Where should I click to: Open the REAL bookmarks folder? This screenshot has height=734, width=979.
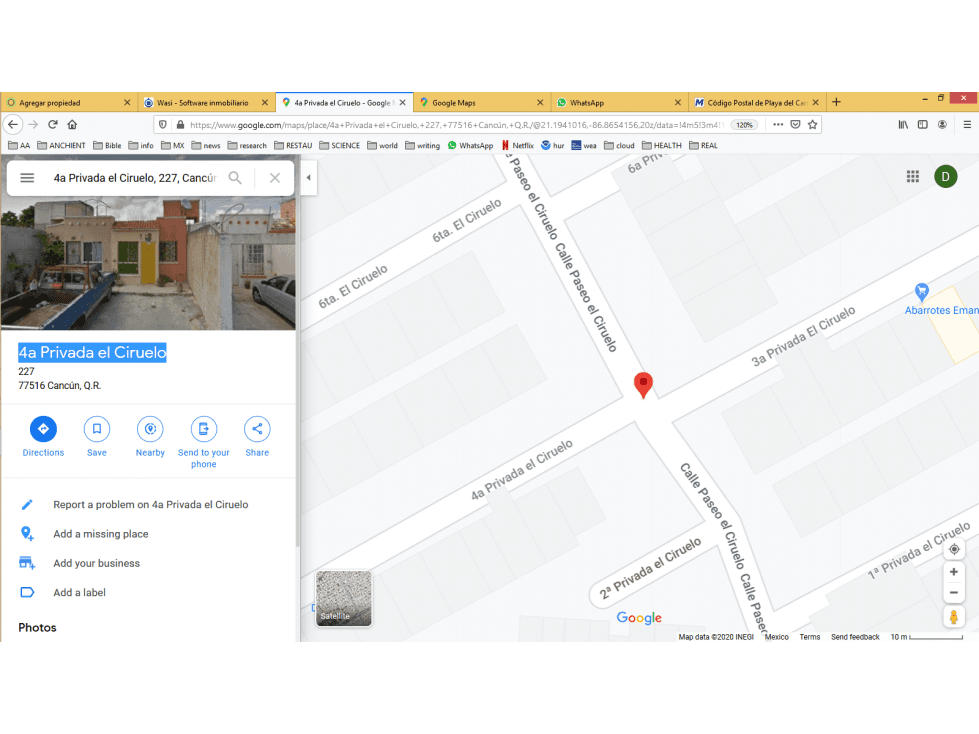[704, 145]
